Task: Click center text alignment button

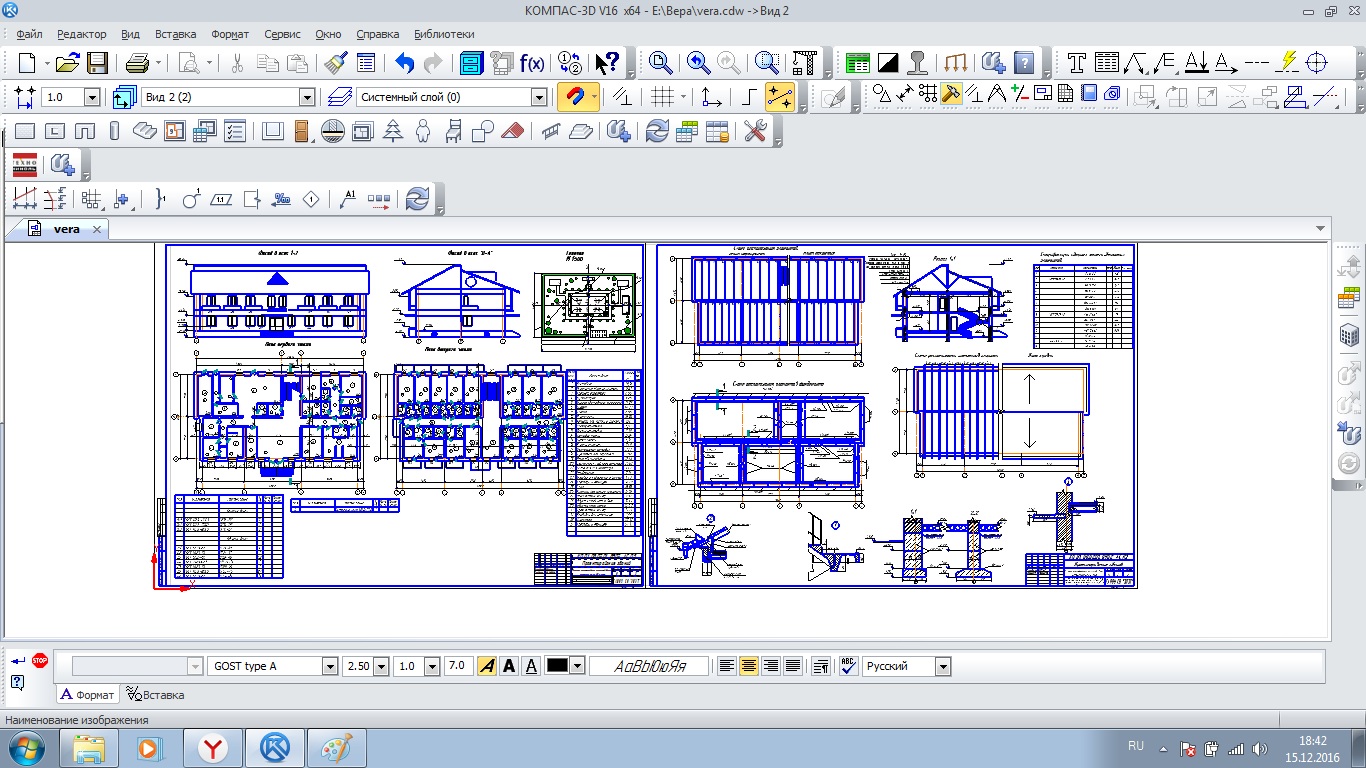Action: (748, 666)
